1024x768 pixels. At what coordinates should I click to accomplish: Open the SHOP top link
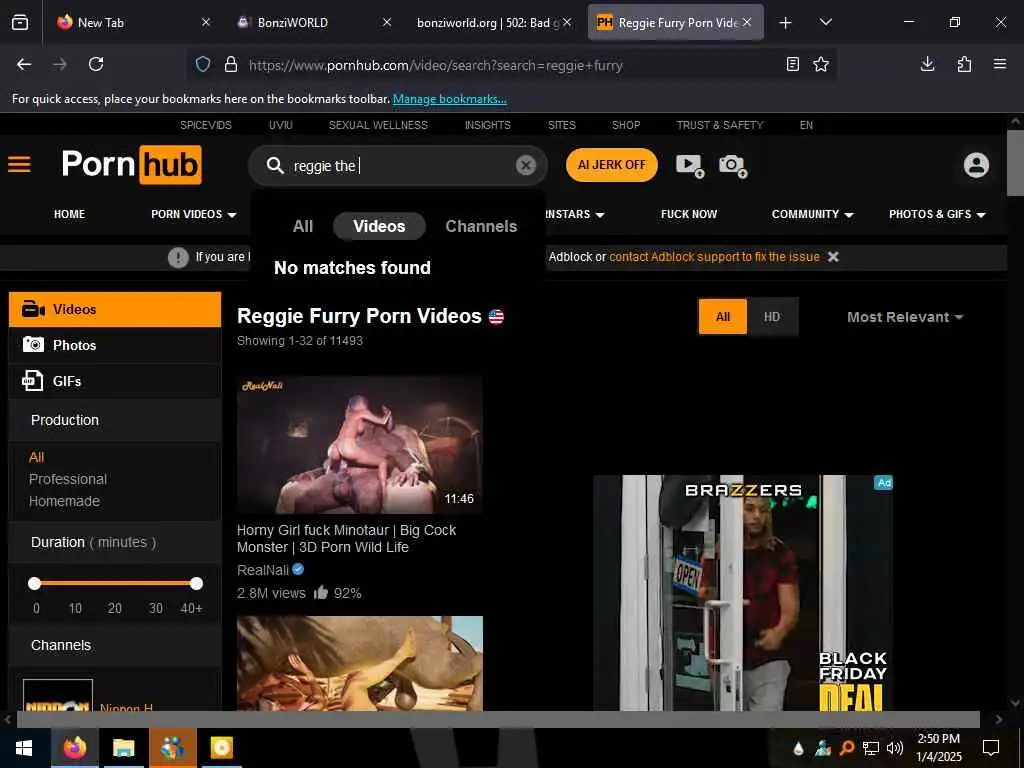tap(626, 125)
